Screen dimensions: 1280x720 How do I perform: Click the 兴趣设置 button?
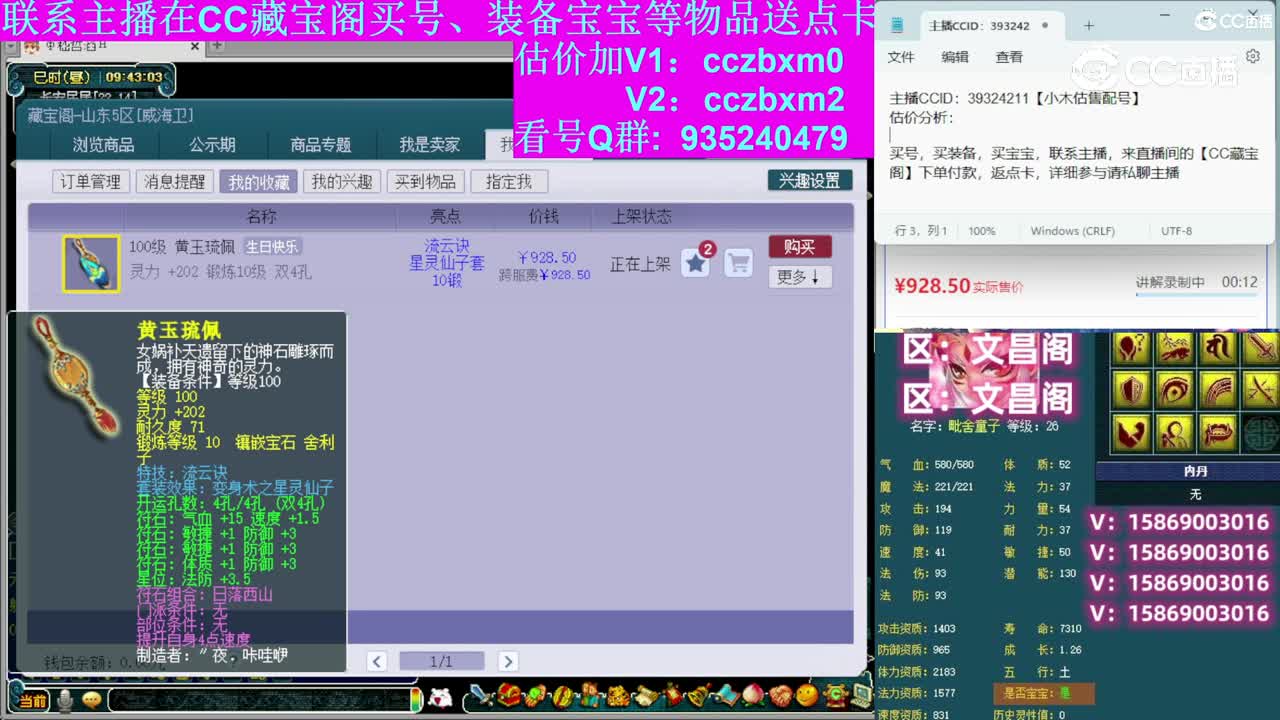[810, 180]
